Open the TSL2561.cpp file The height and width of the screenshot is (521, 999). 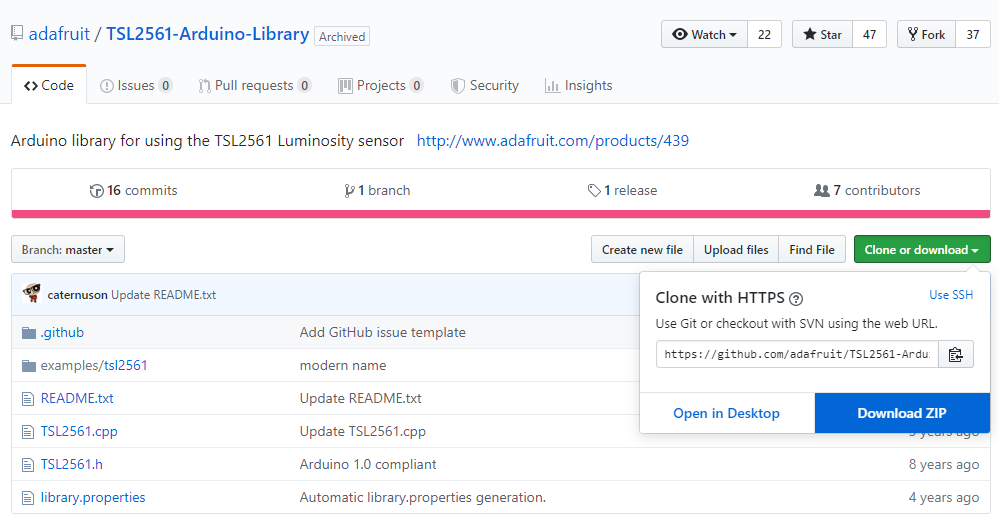(x=79, y=431)
